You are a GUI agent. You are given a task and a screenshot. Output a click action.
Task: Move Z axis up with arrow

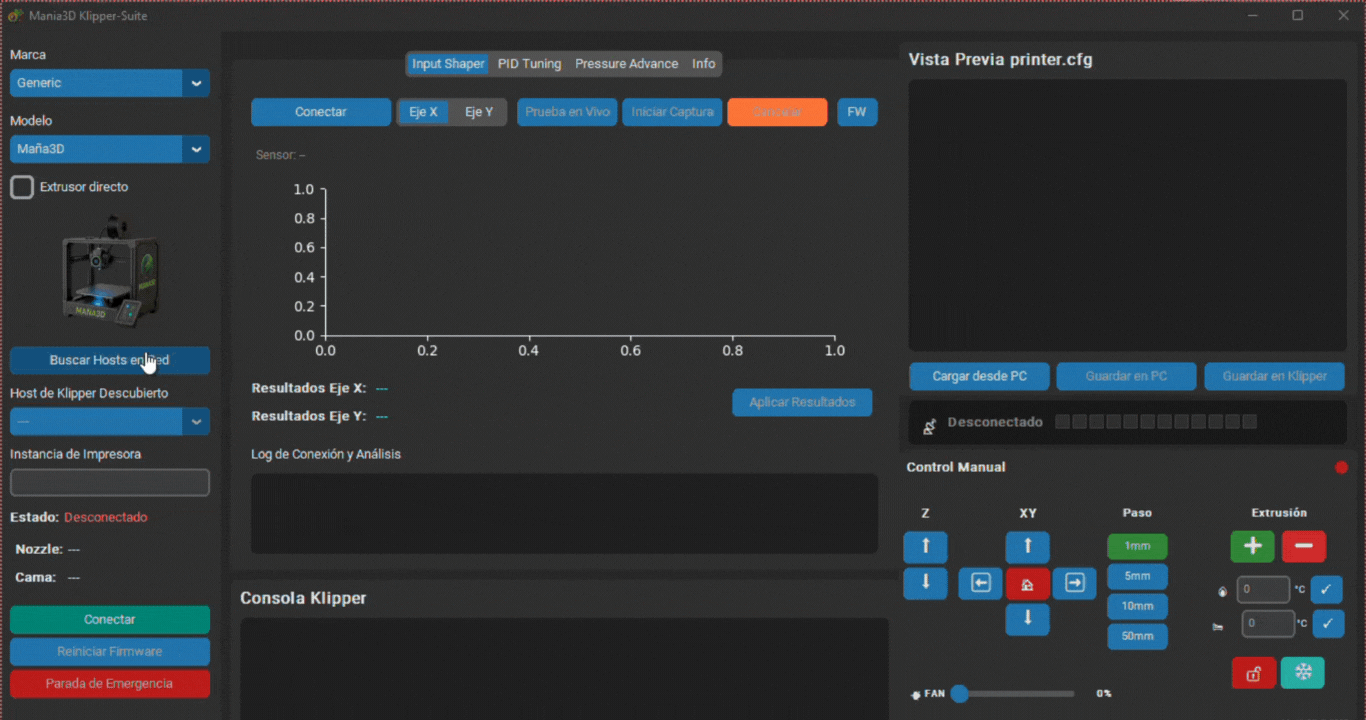tap(925, 547)
